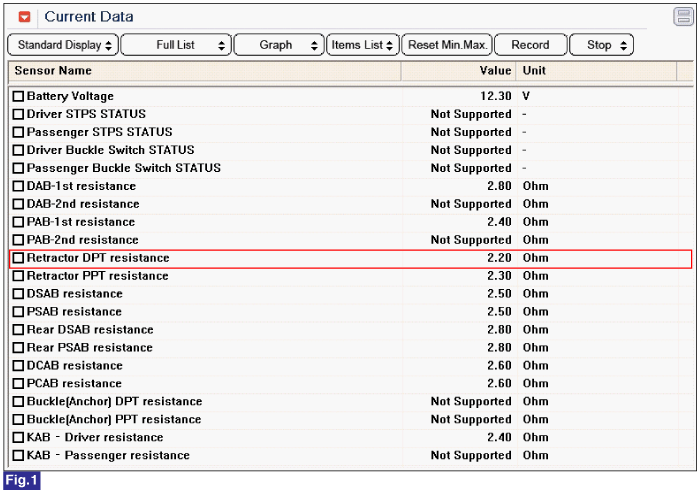Check the Rear PSAB resistance checkbox
This screenshot has width=700, height=491.
[18, 348]
